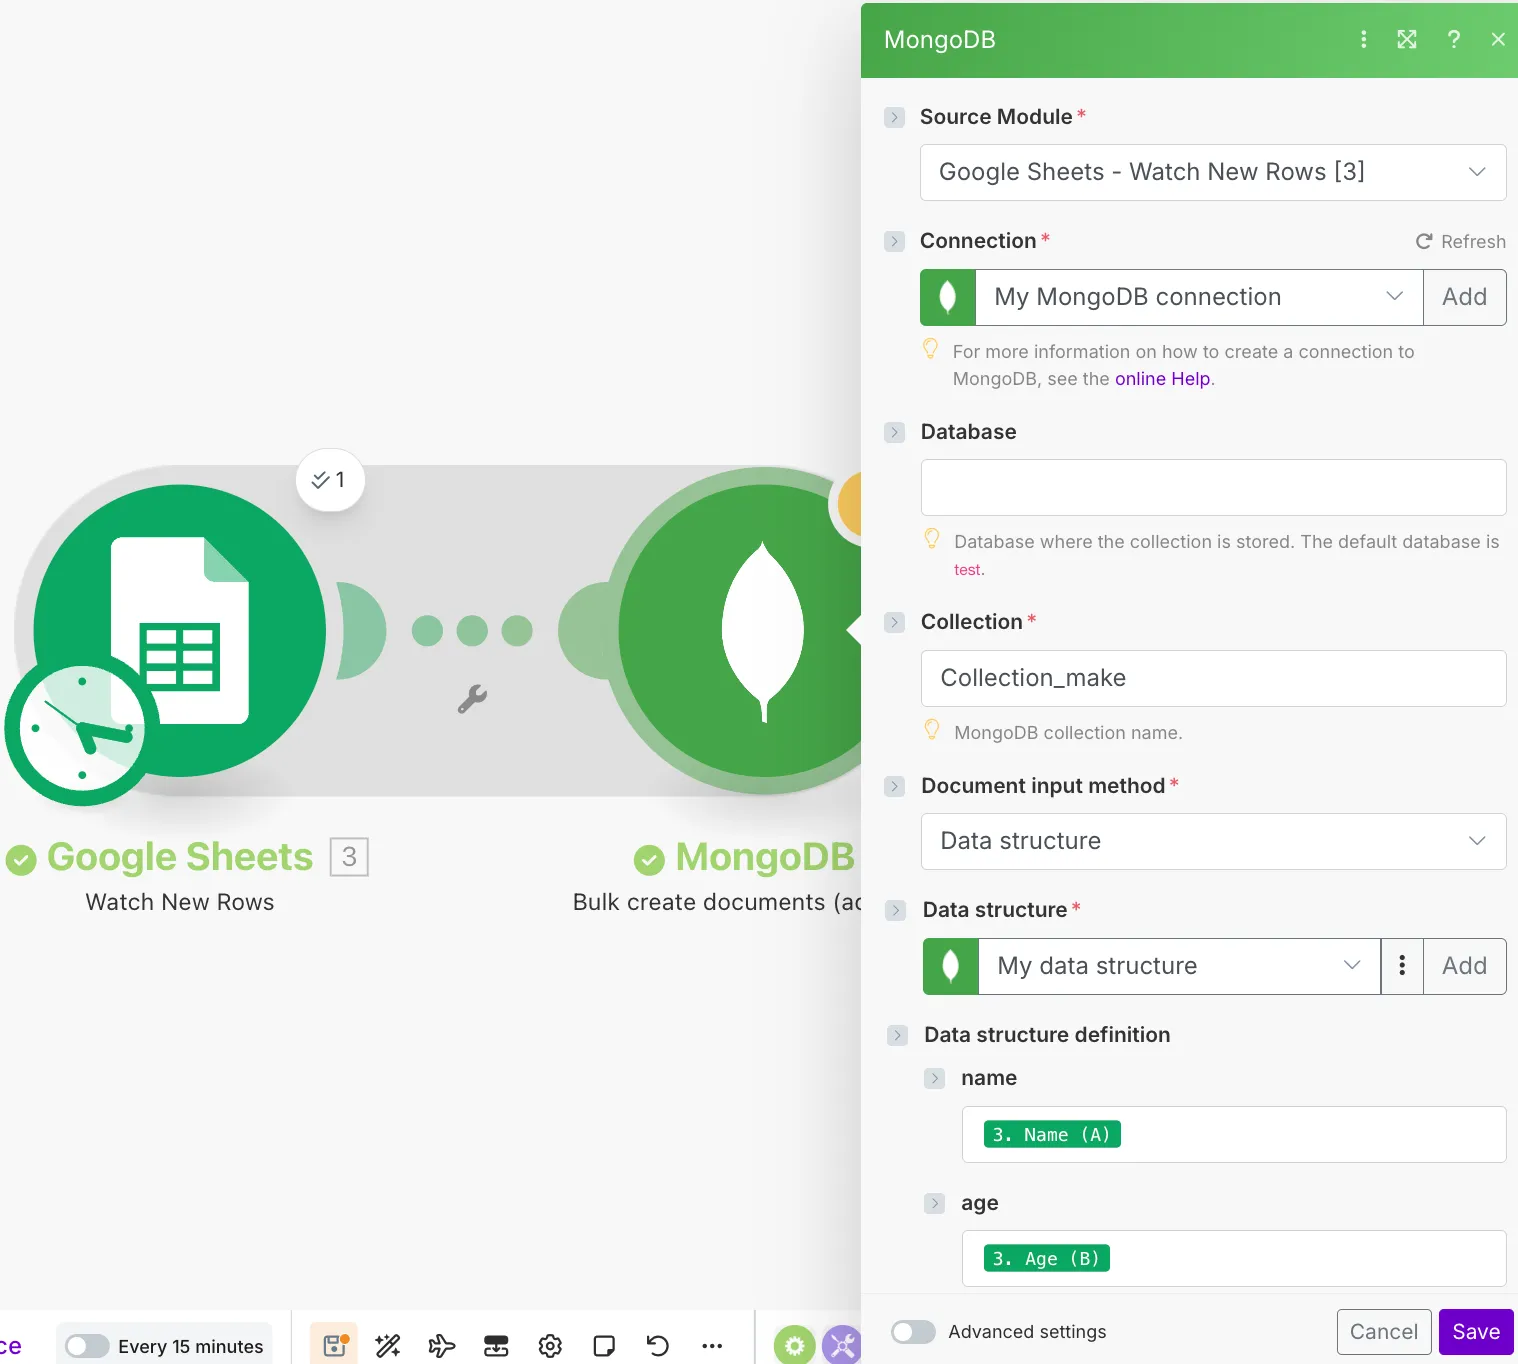The height and width of the screenshot is (1364, 1518).
Task: Open help for the MongoDB module
Action: point(1453,39)
